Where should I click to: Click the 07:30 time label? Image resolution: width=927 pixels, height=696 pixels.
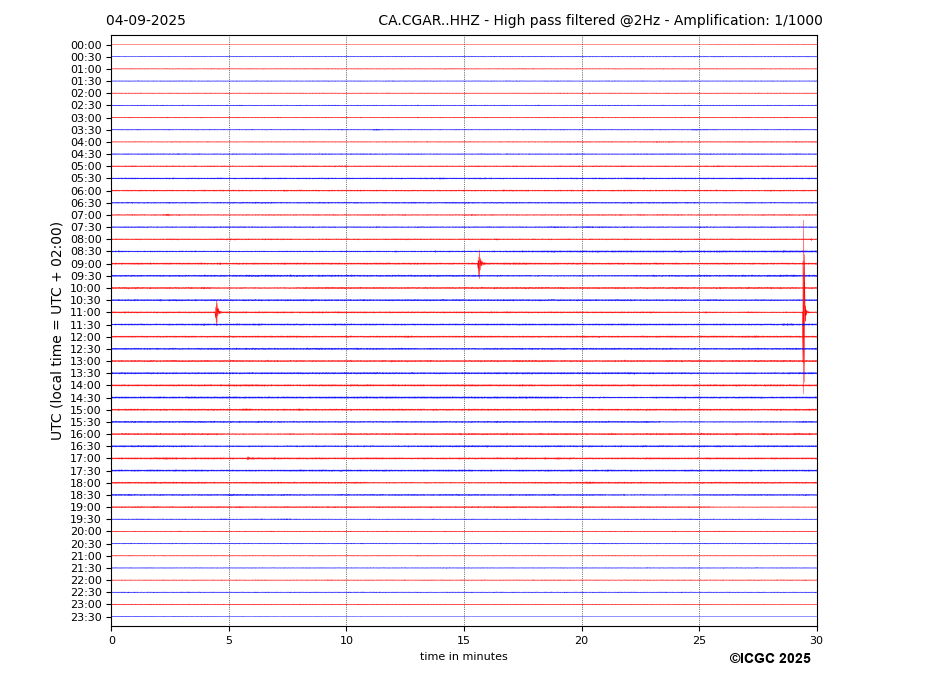coord(86,228)
